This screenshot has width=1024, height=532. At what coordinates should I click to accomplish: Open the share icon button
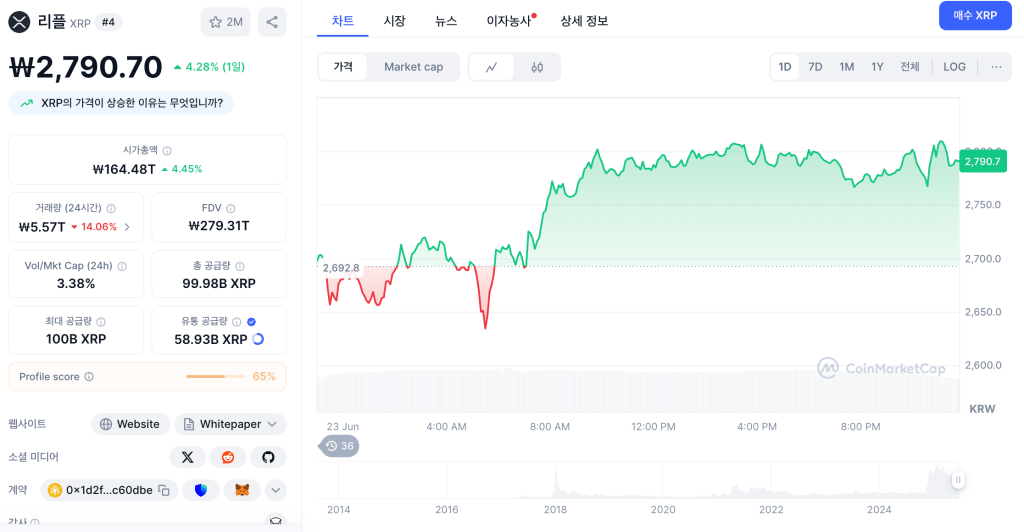click(272, 22)
